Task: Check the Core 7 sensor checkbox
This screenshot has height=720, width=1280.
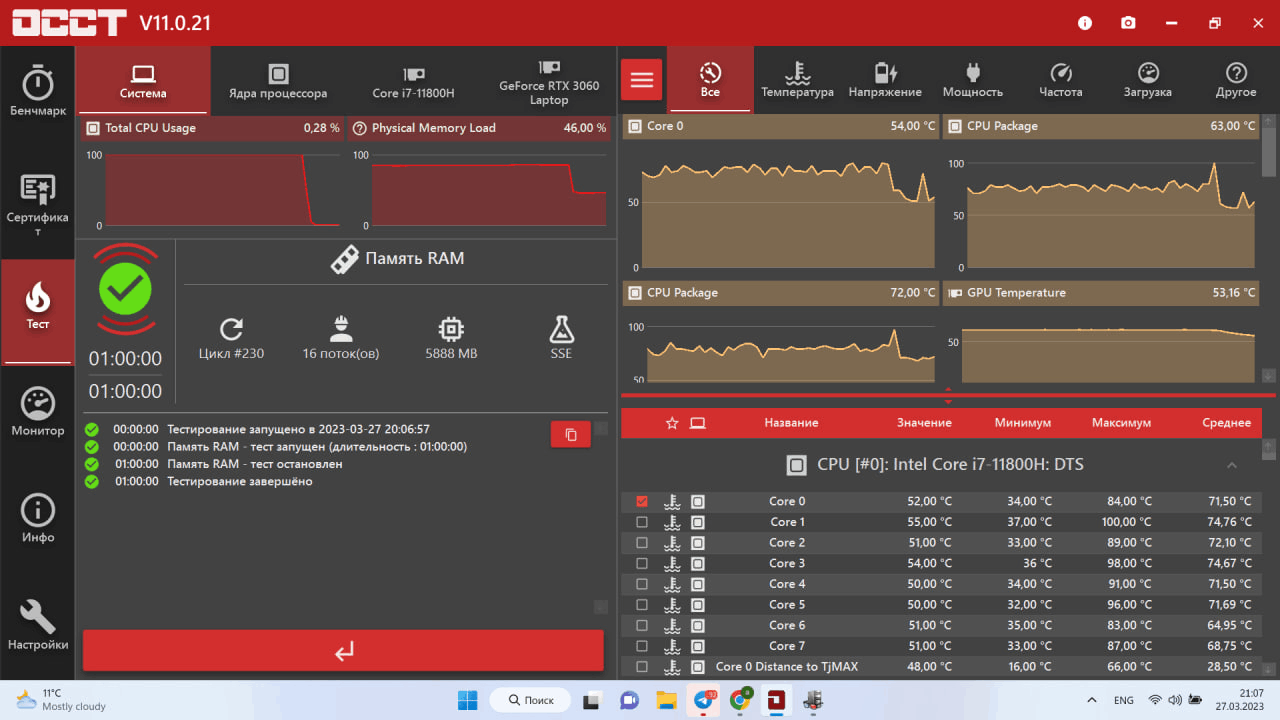Action: pyautogui.click(x=642, y=646)
